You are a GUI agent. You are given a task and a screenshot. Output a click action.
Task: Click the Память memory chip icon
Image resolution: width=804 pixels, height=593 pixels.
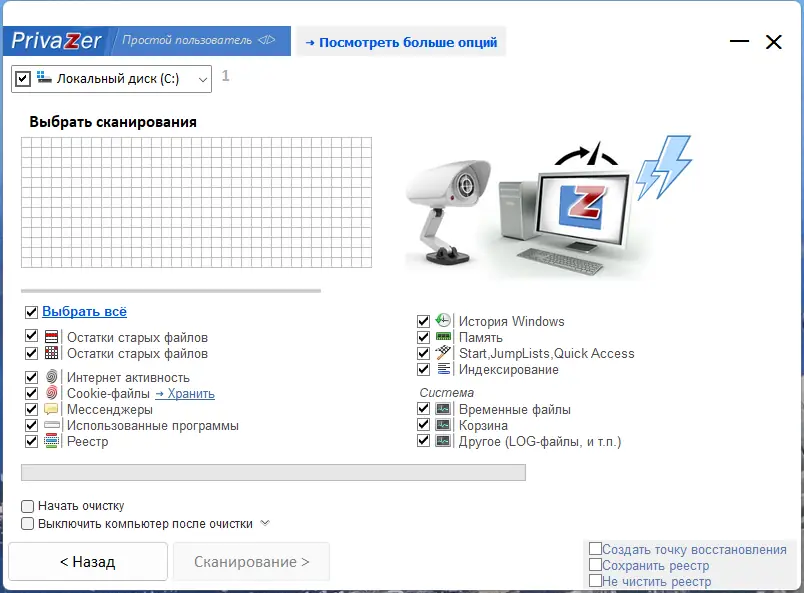point(443,337)
